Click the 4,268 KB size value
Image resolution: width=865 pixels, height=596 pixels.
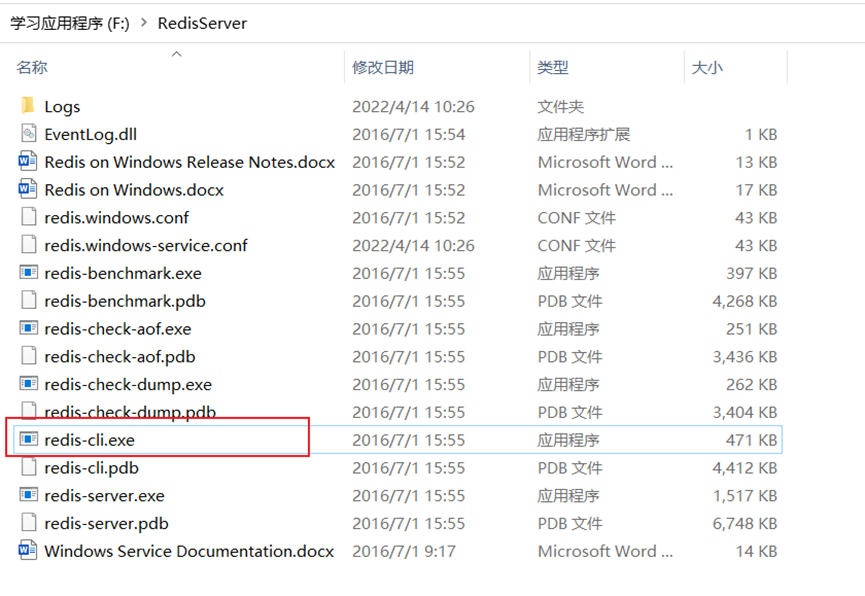point(745,301)
